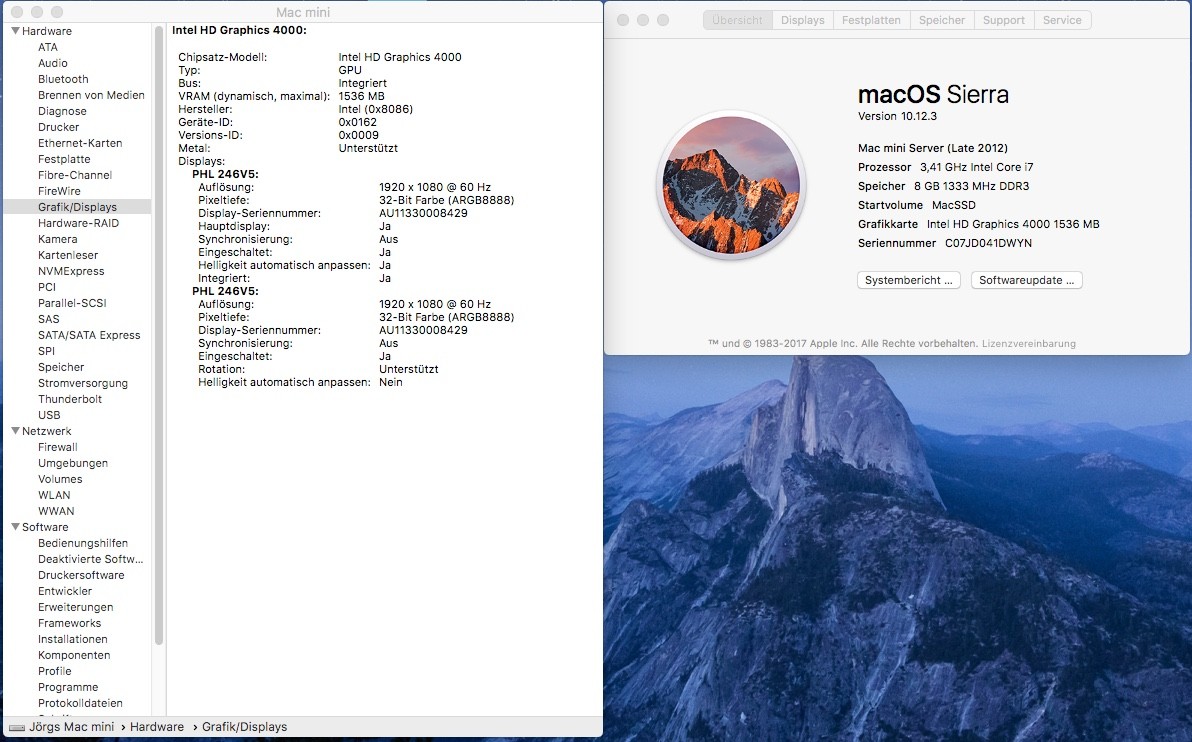The width and height of the screenshot is (1192, 742).
Task: Collapse the Software section in sidebar
Action: click(15, 527)
